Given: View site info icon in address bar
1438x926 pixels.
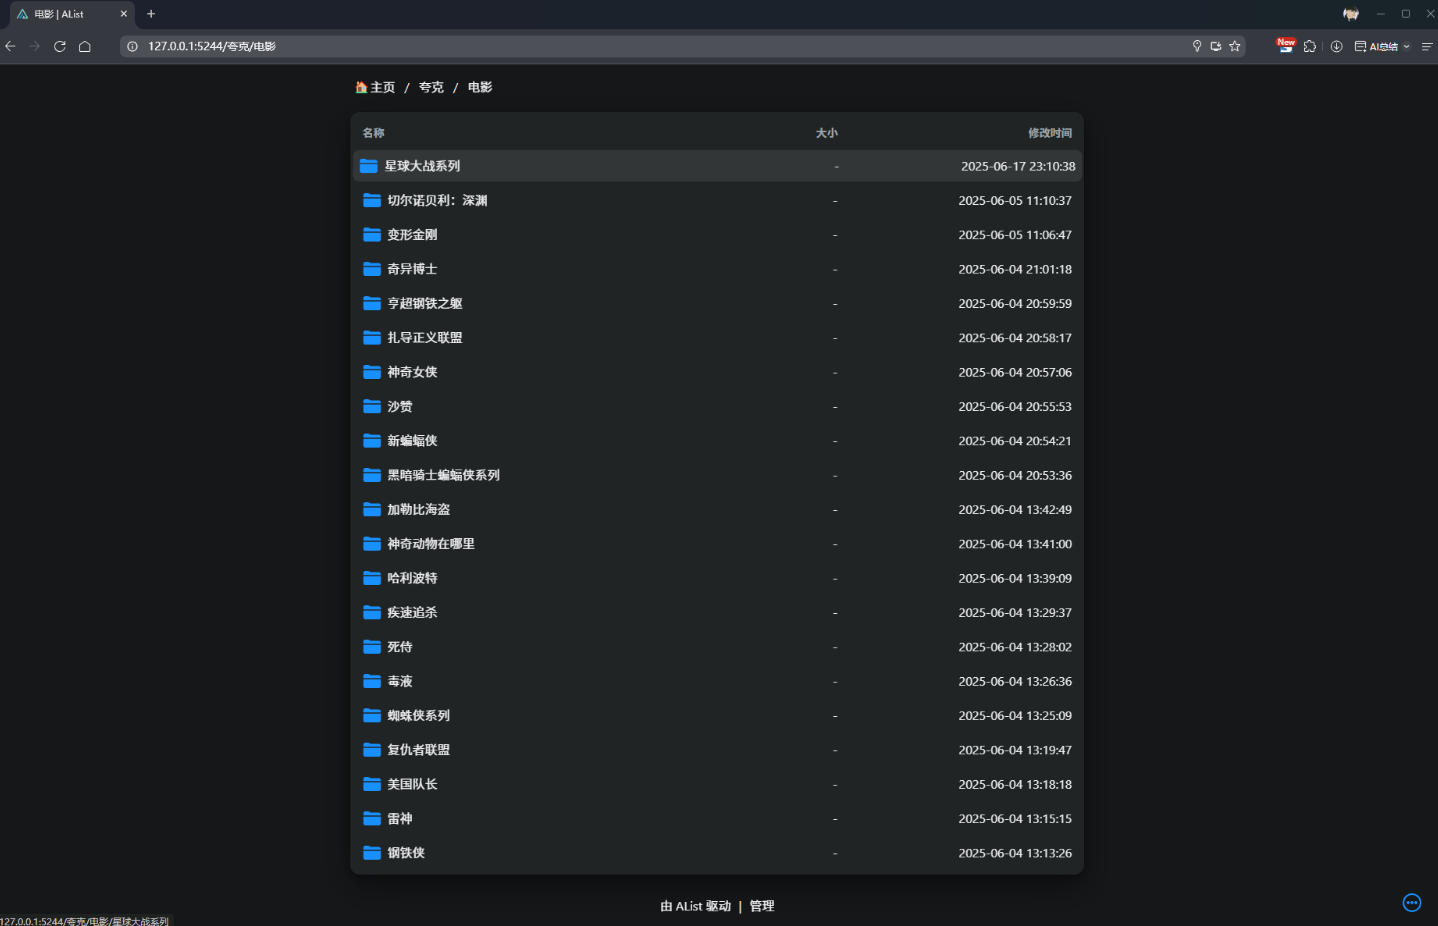Looking at the screenshot, I should point(132,46).
